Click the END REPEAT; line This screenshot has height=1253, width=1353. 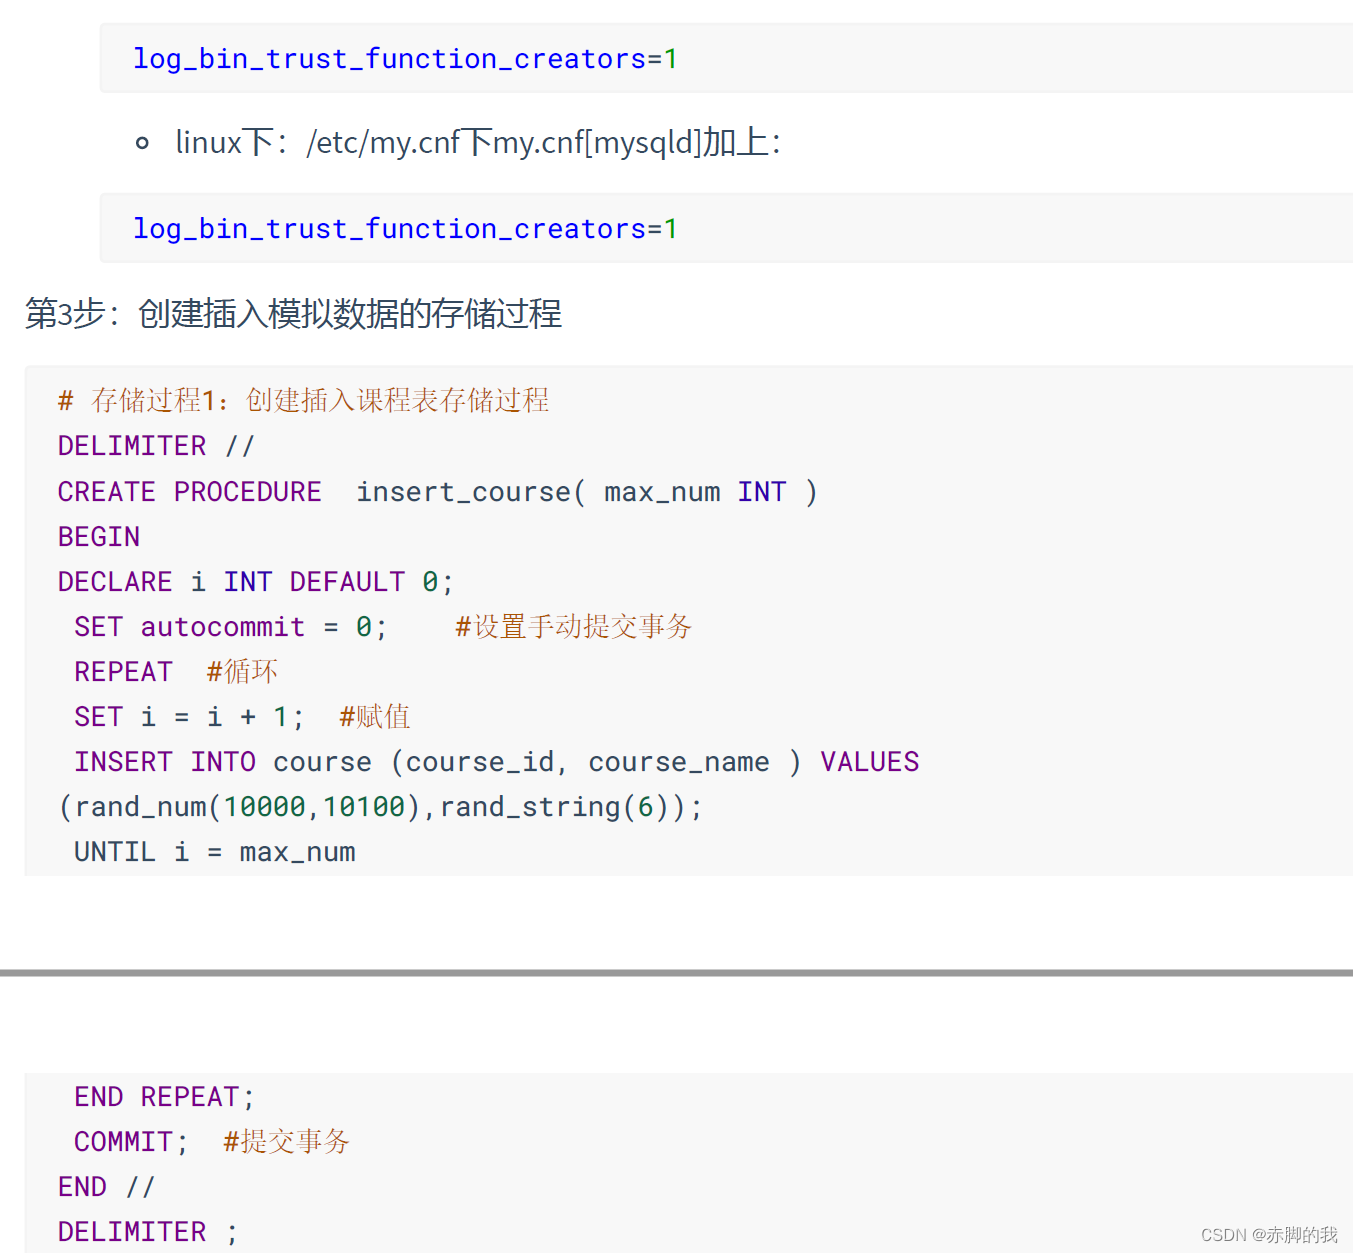click(164, 1097)
